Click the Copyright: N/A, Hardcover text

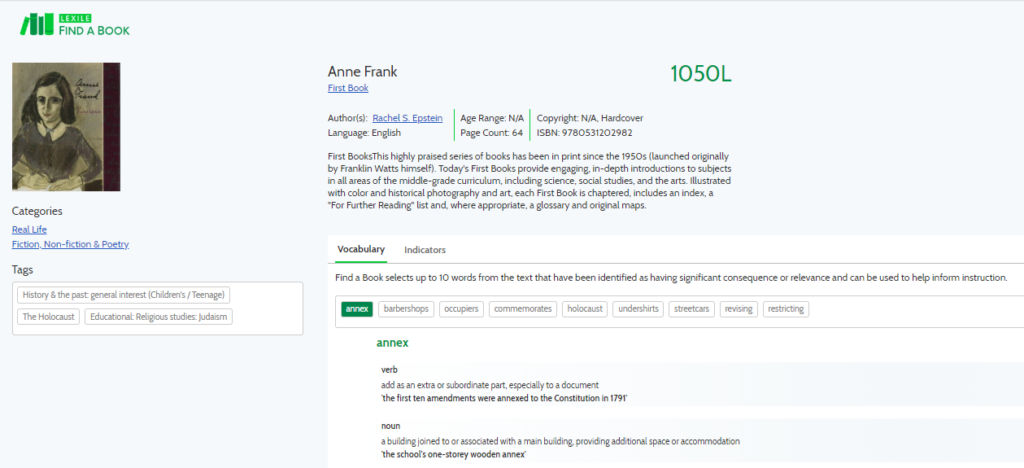pyautogui.click(x=590, y=118)
